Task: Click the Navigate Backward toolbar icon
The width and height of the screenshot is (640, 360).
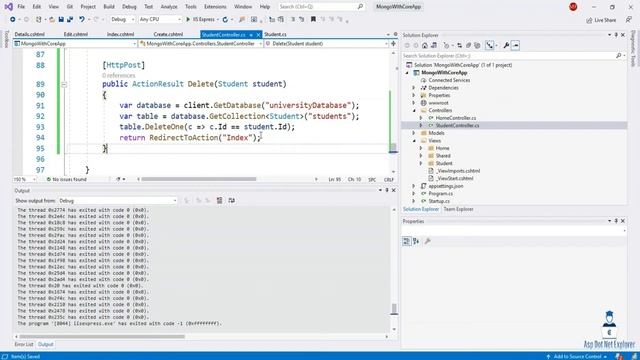Action: tap(13, 19)
